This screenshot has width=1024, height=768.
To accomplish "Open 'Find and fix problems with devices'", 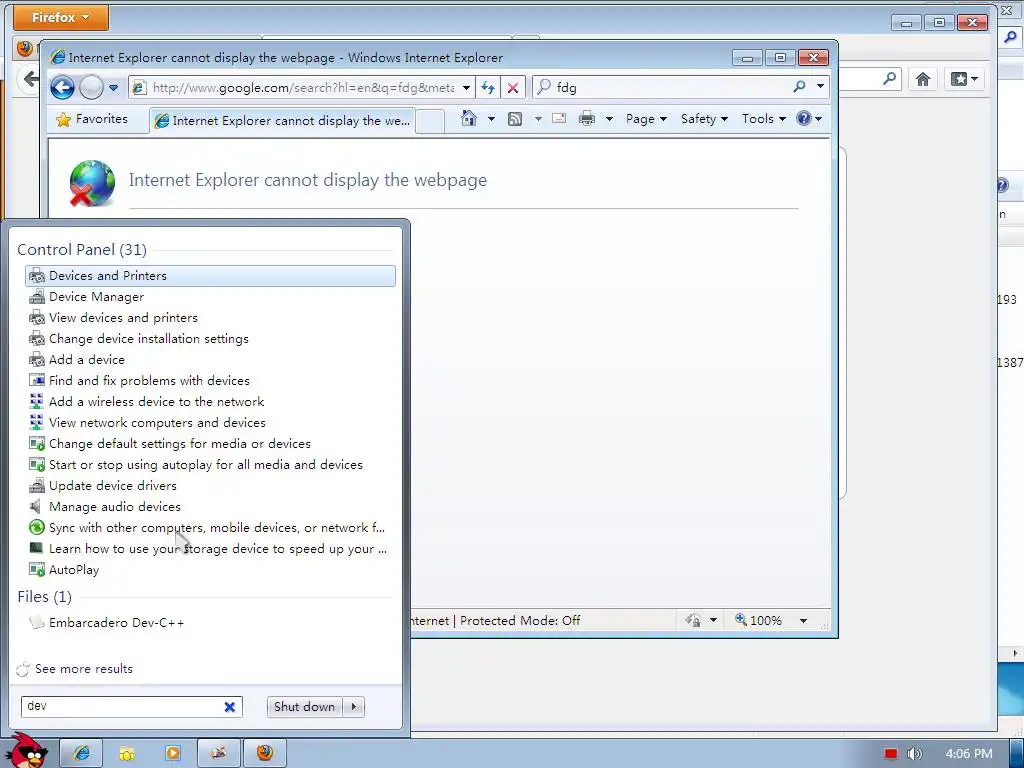I will [x=210, y=381].
